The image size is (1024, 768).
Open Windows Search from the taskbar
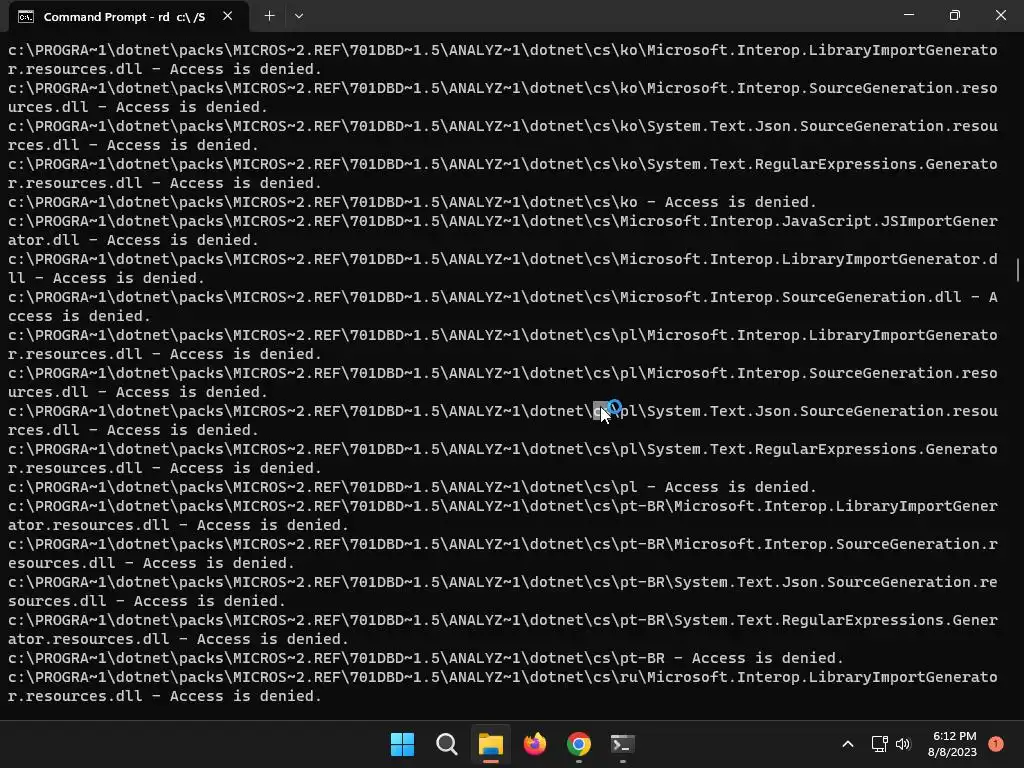pos(447,744)
